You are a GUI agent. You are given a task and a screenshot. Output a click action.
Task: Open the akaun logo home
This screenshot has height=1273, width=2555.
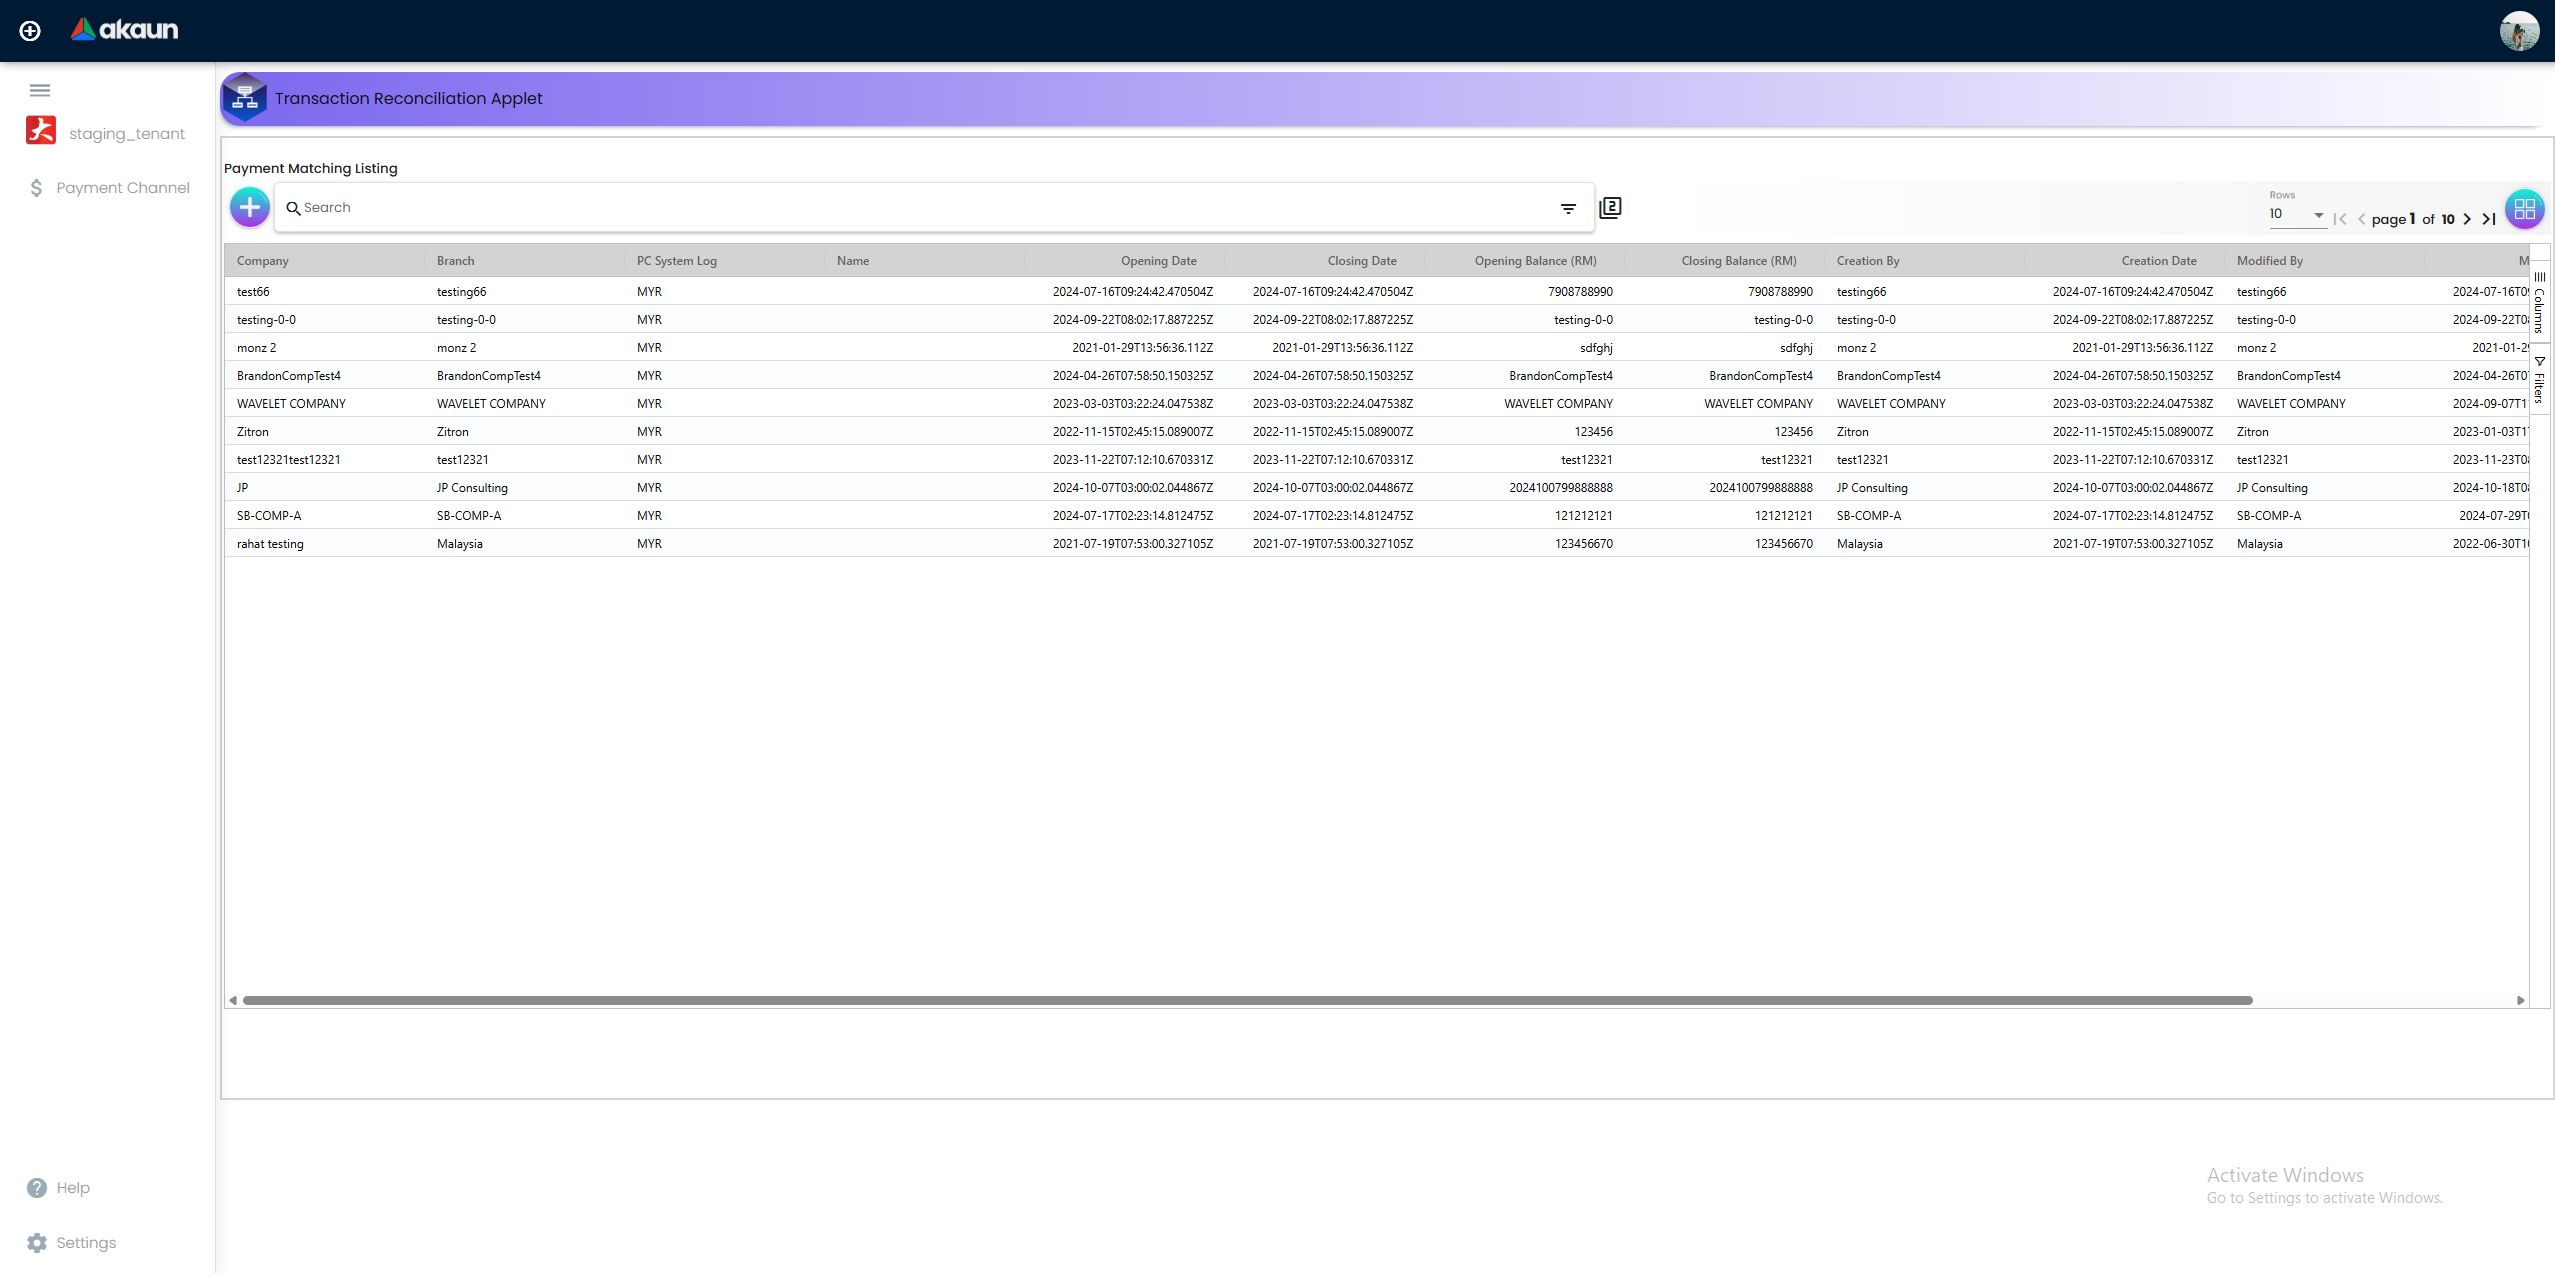(x=124, y=30)
